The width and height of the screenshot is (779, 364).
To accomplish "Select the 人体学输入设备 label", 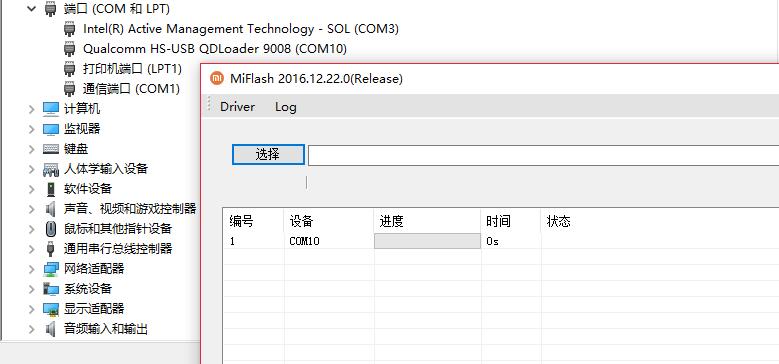I will 106,169.
